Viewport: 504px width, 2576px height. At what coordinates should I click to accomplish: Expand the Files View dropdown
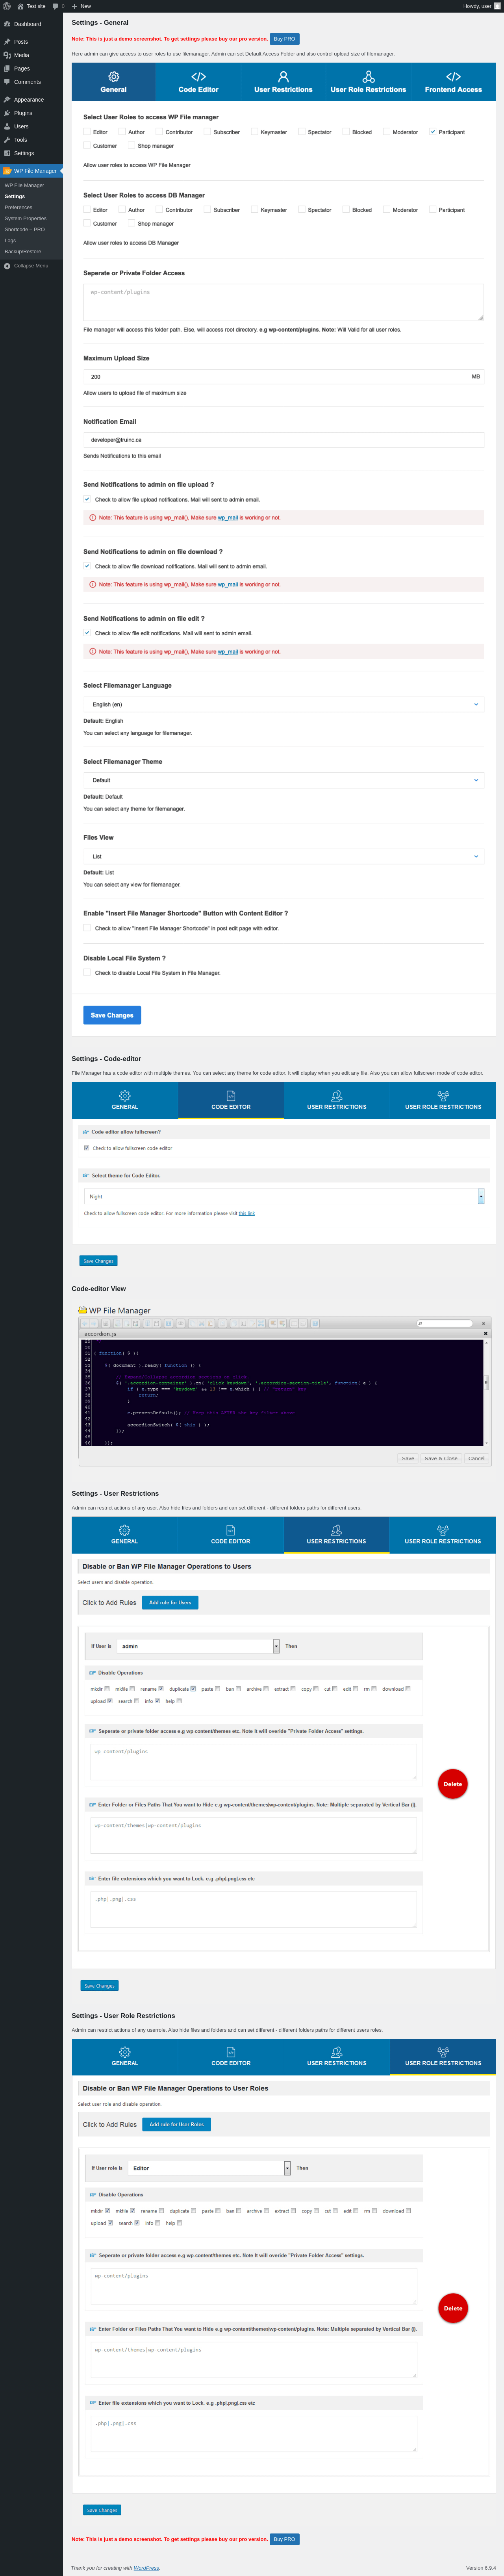[x=283, y=856]
